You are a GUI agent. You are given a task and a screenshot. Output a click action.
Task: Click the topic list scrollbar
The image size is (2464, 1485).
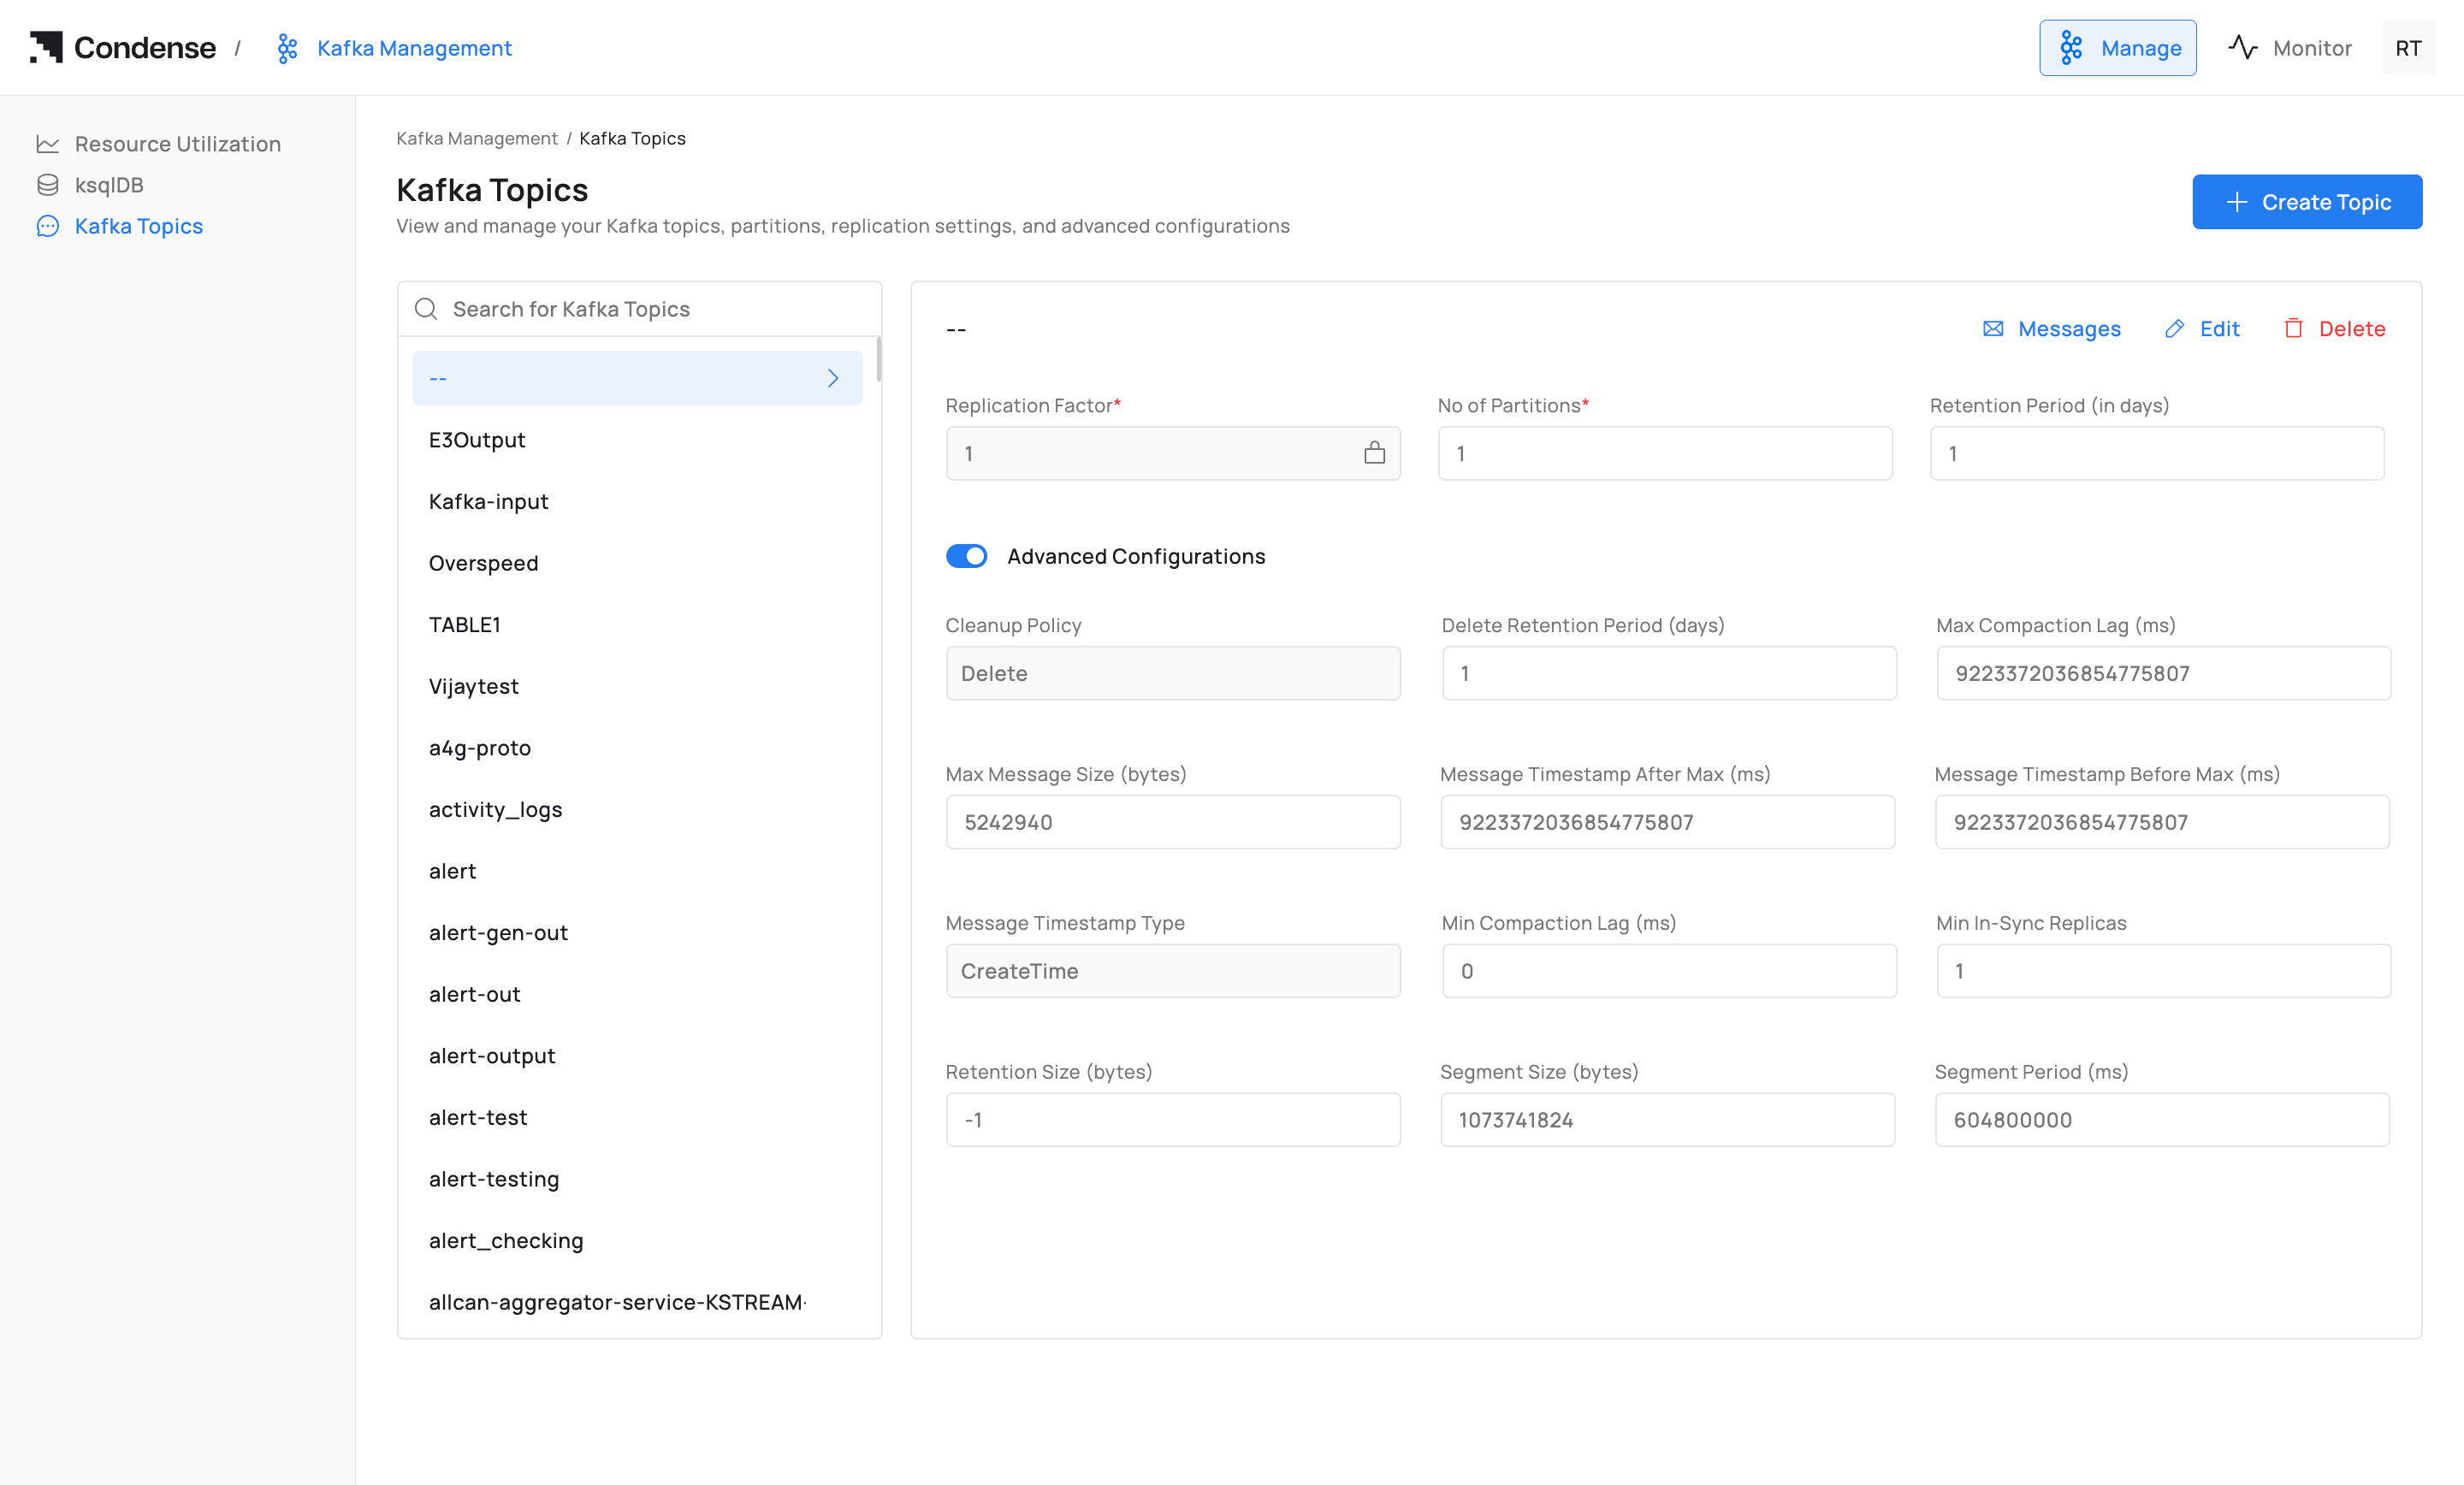click(878, 360)
